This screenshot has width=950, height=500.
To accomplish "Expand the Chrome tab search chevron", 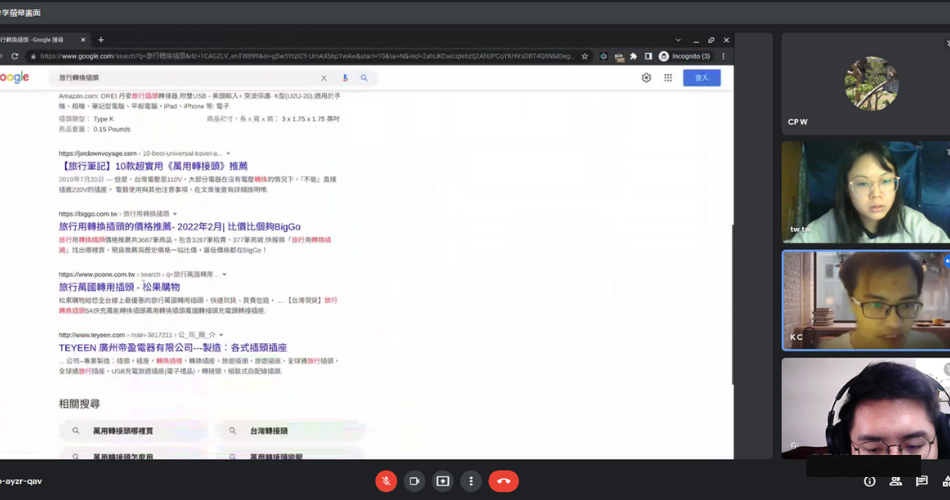I will click(678, 40).
